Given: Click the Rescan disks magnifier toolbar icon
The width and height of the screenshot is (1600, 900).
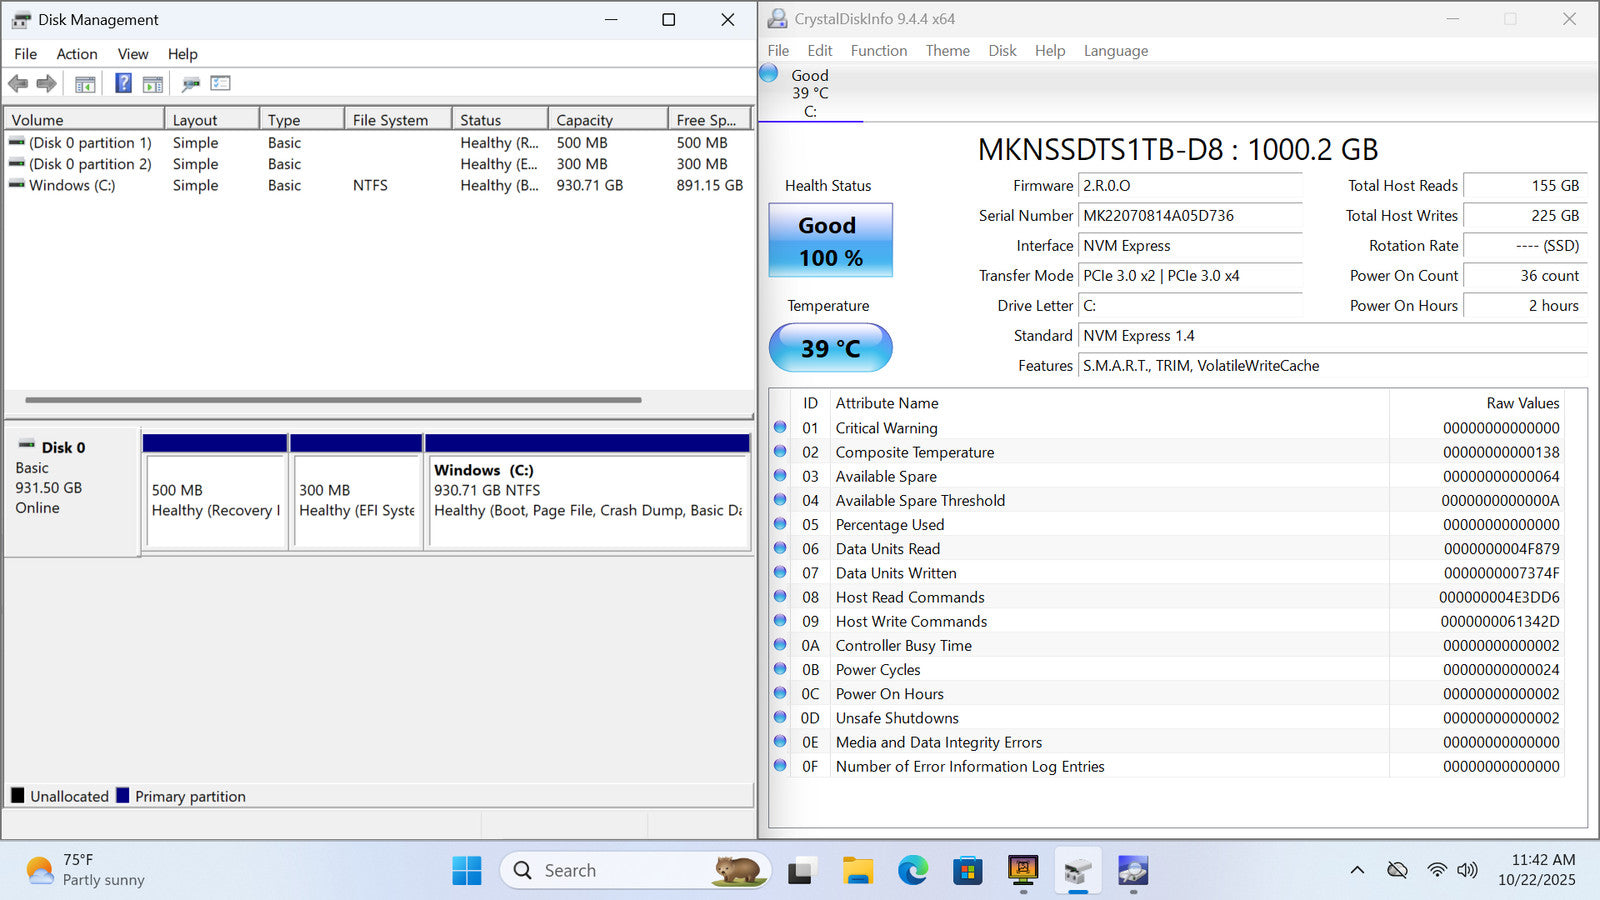Looking at the screenshot, I should coord(190,84).
